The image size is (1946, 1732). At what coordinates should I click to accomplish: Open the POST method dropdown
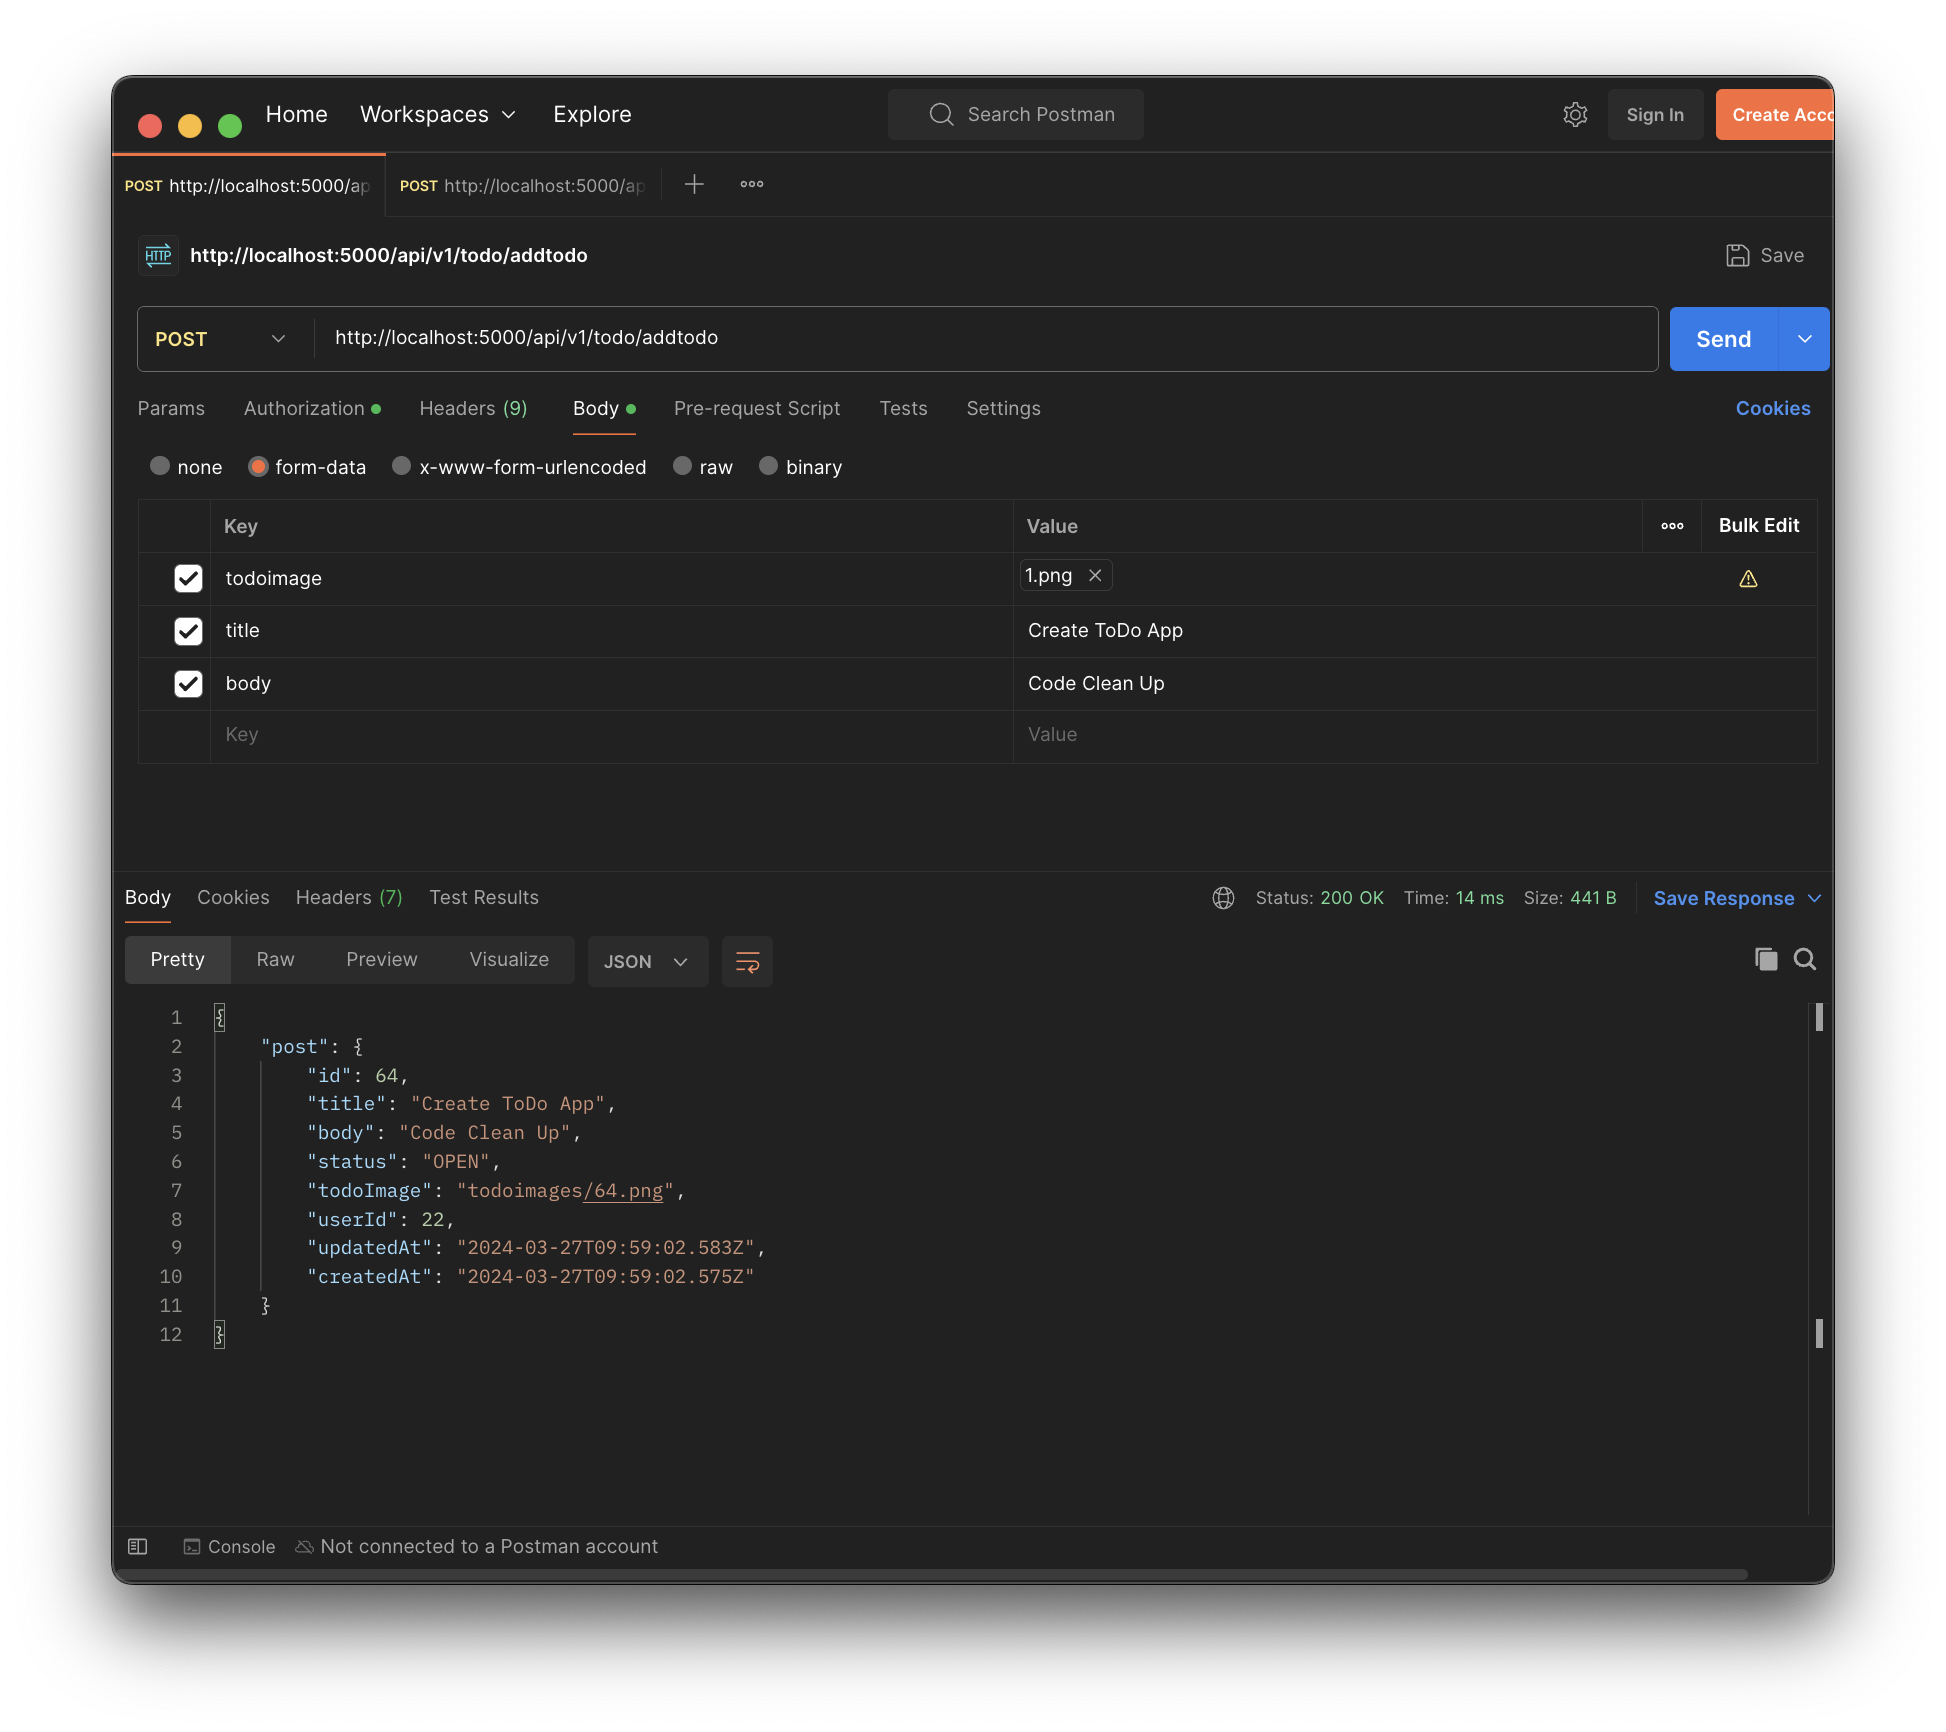click(222, 339)
